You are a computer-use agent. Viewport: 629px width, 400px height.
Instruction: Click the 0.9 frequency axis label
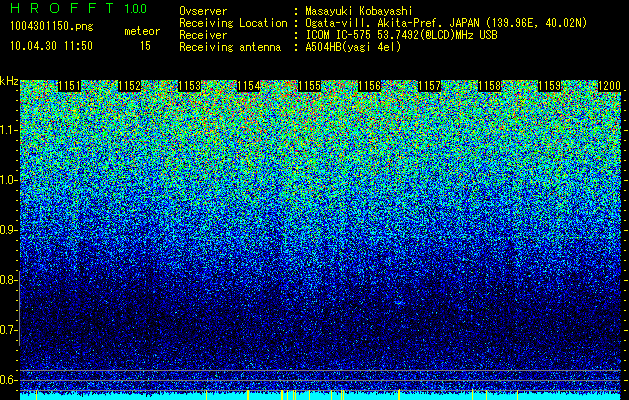[8, 230]
